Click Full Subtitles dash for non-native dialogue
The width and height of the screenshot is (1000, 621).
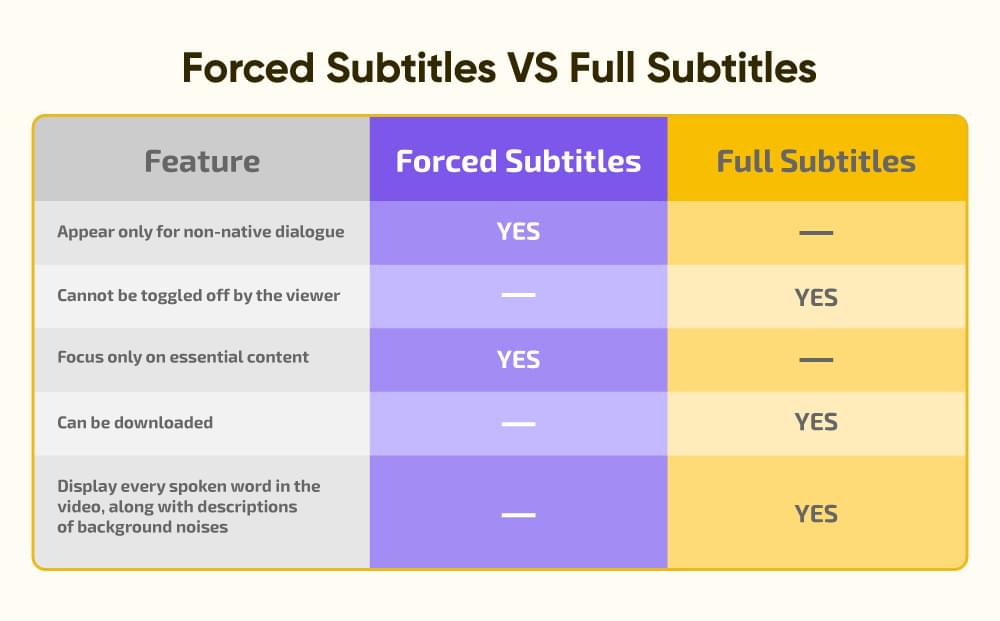coord(816,233)
